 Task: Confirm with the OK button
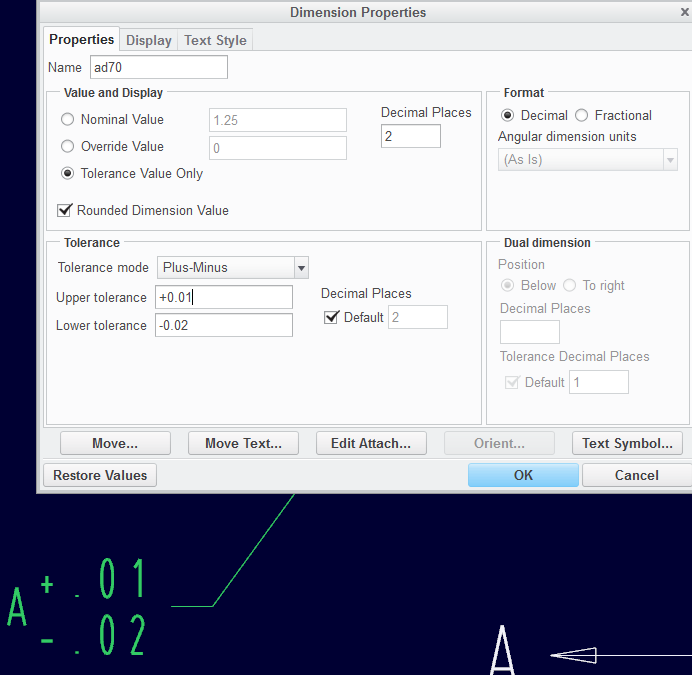point(523,475)
